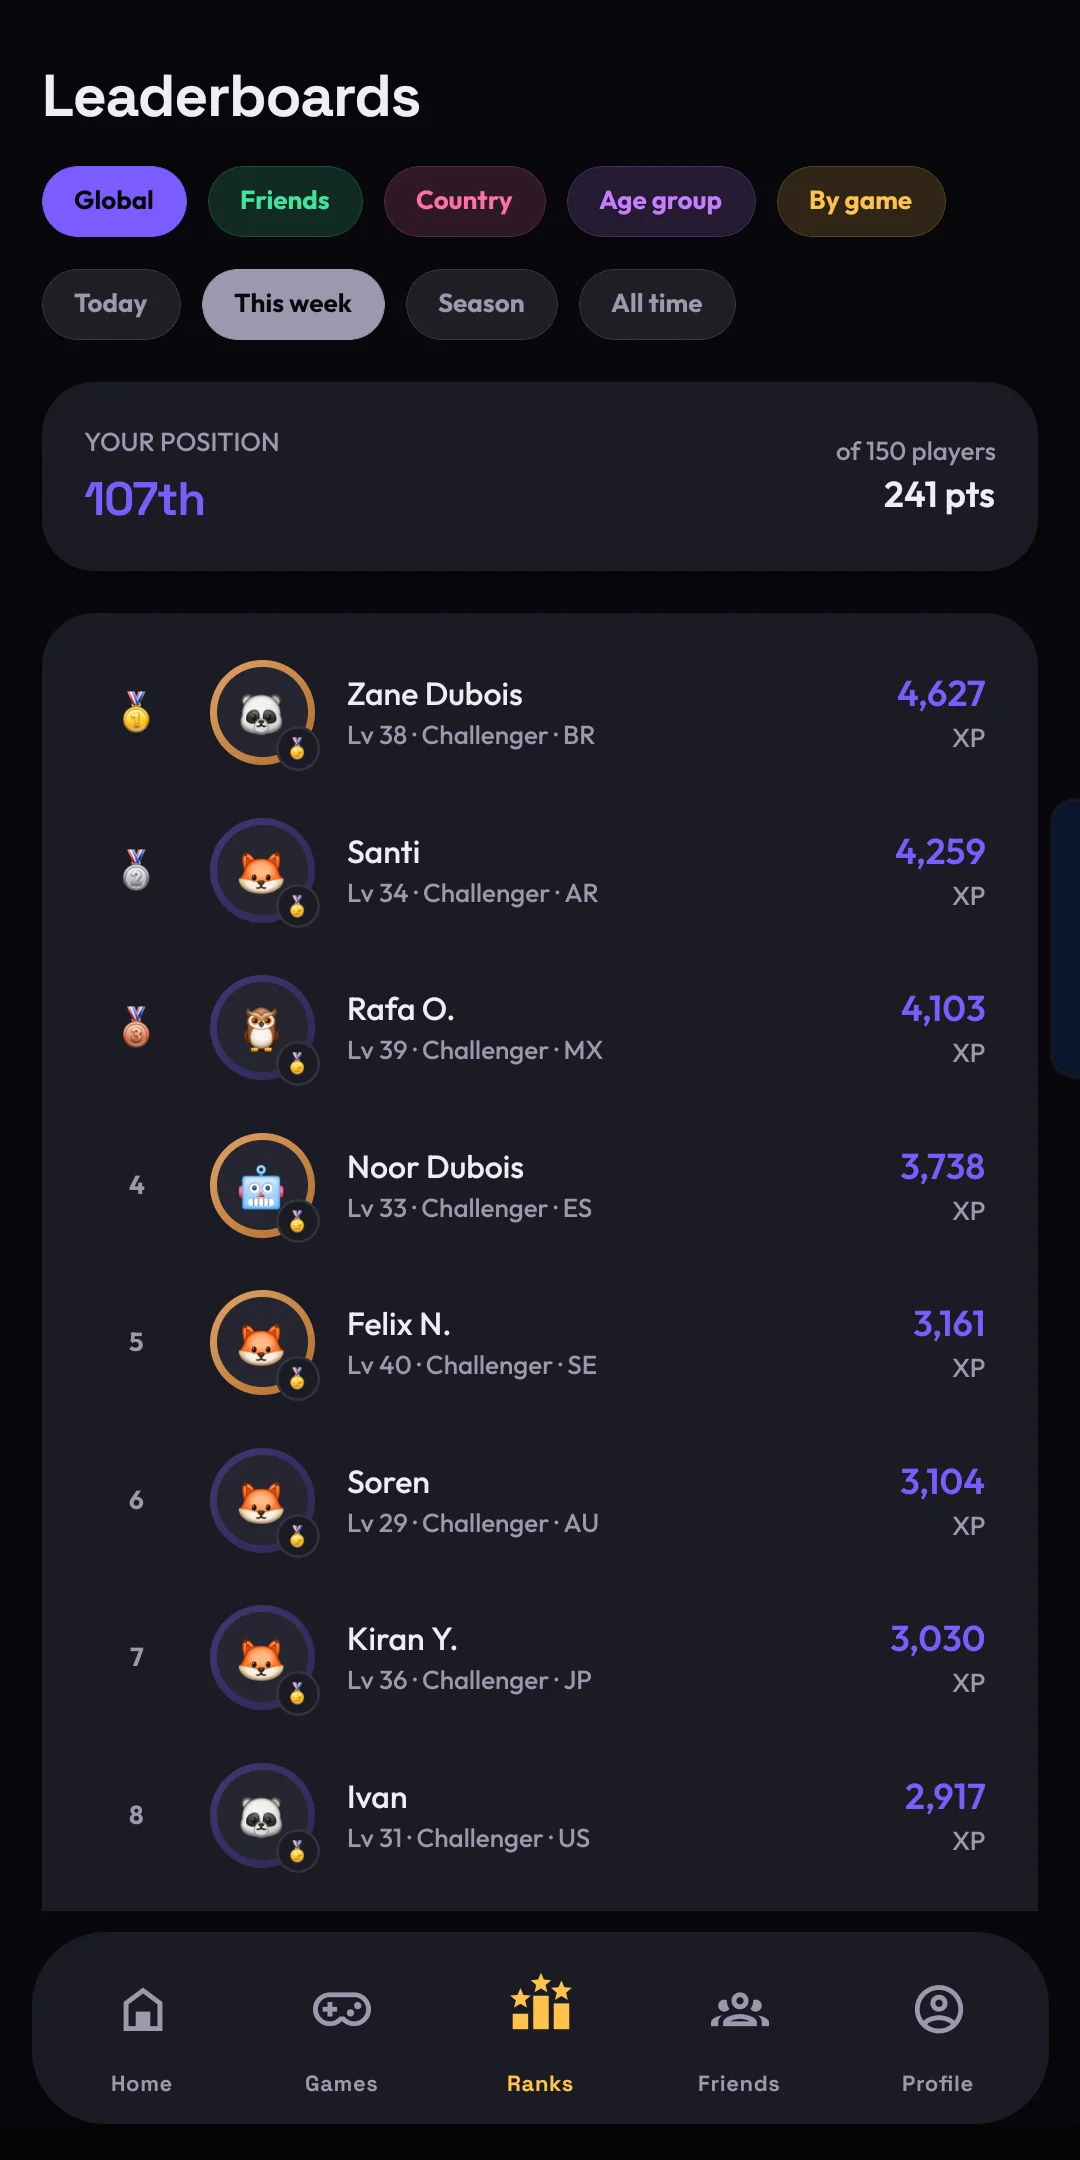Open the Your Position 107th card
The image size is (1080, 2160).
pos(540,477)
